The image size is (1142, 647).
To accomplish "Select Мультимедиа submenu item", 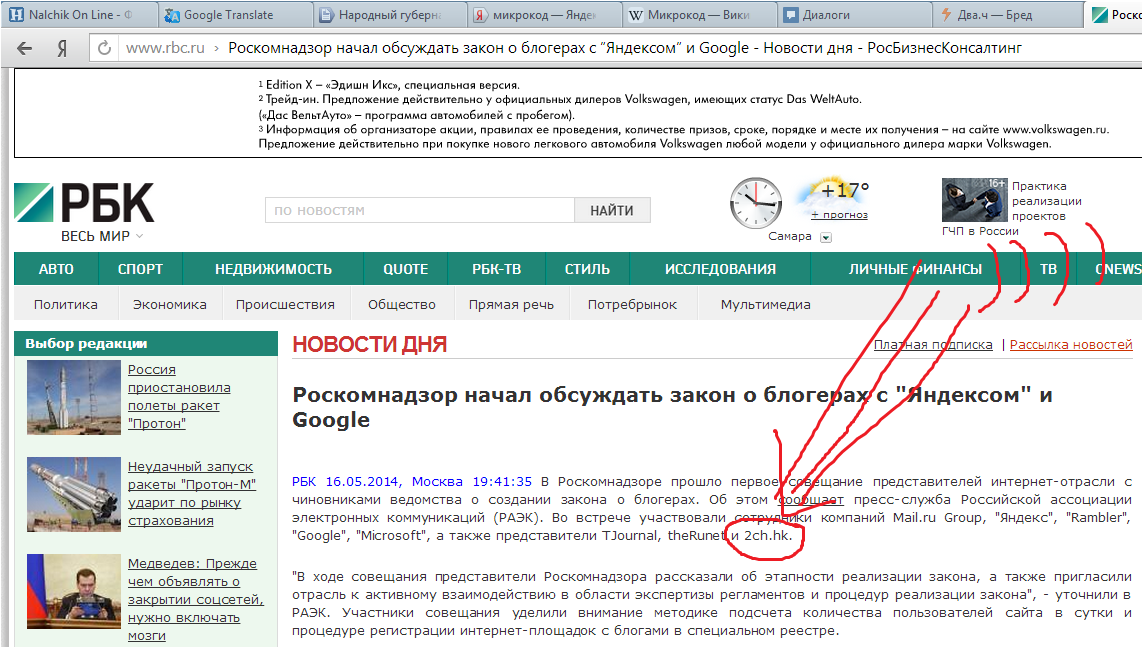I will pos(765,305).
